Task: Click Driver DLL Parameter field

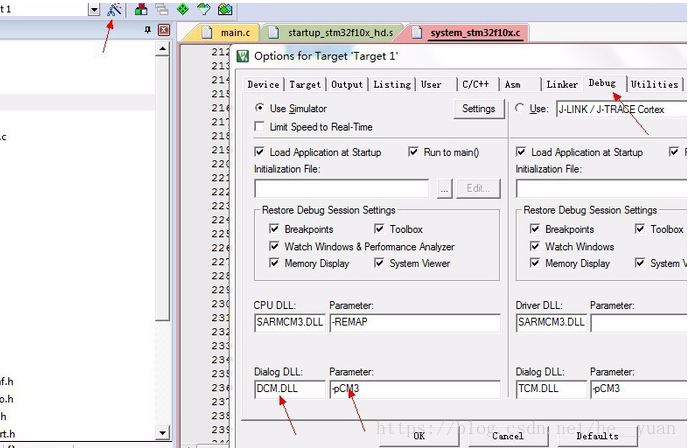Action: 639,322
